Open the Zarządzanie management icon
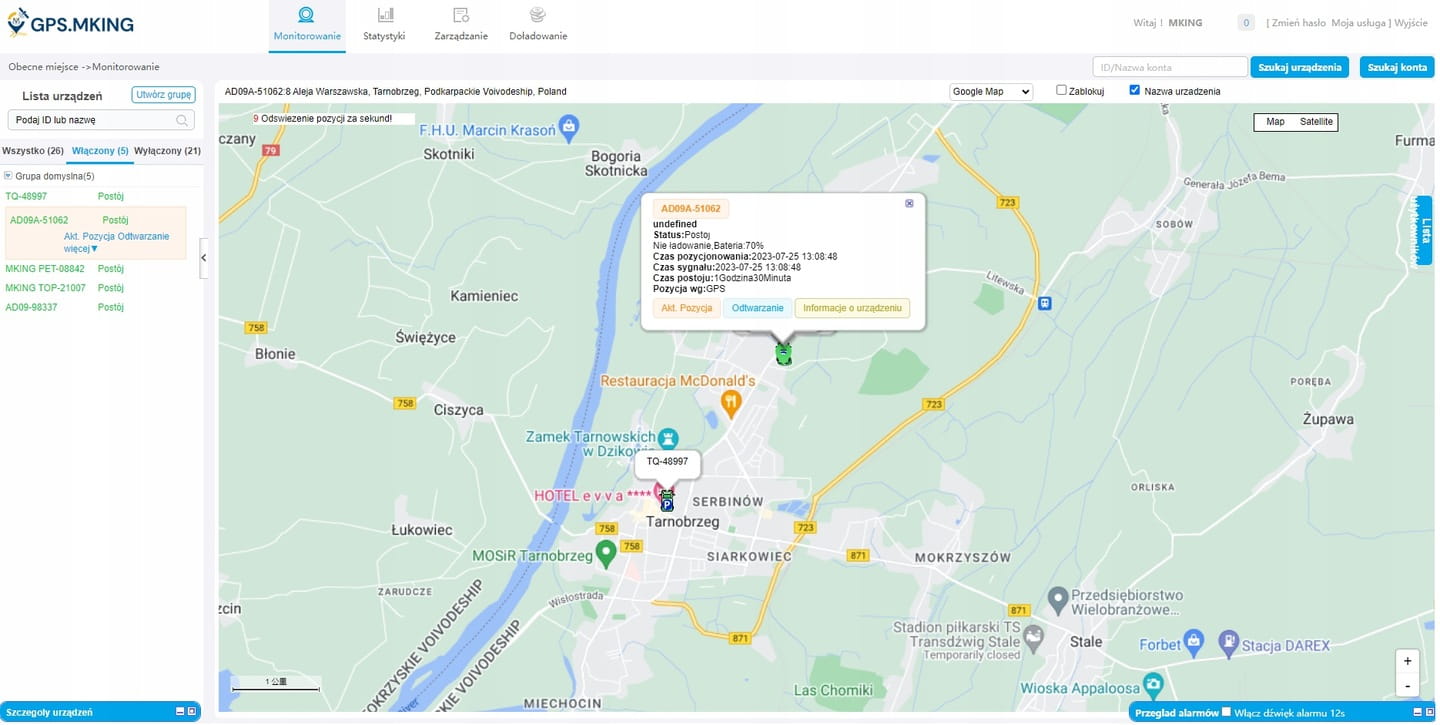This screenshot has width=1440, height=725. coord(461,15)
